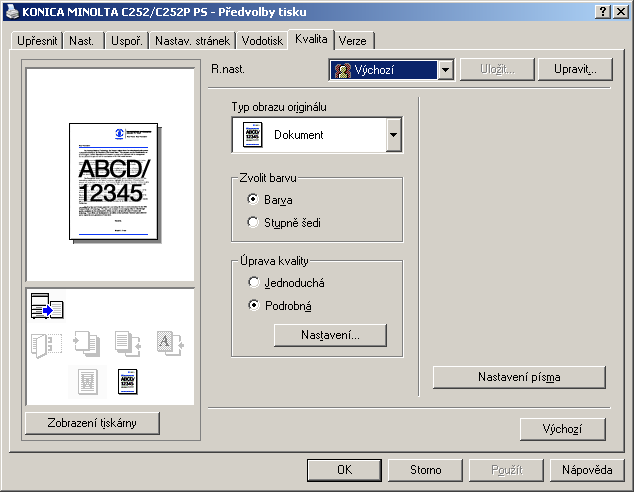Screen dimensions: 634x492
Task: Click the greyed page insert icon
Action: point(87,344)
